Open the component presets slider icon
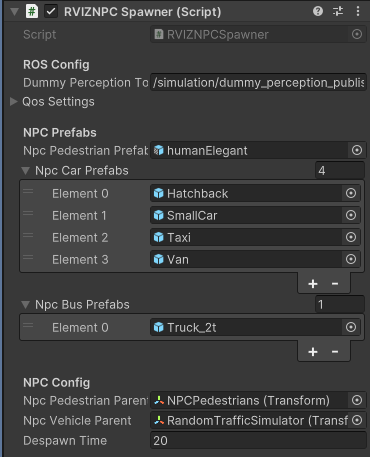 coord(338,11)
